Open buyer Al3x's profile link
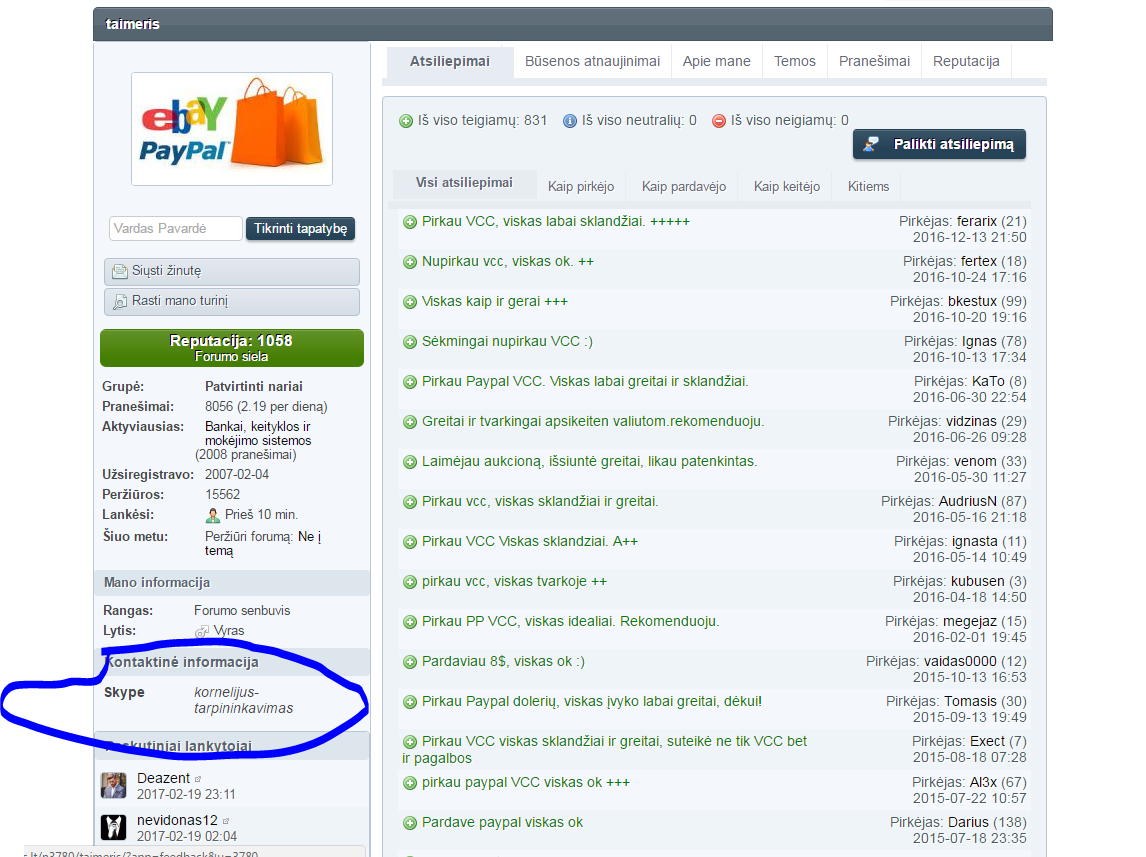This screenshot has width=1146, height=857. click(x=983, y=782)
